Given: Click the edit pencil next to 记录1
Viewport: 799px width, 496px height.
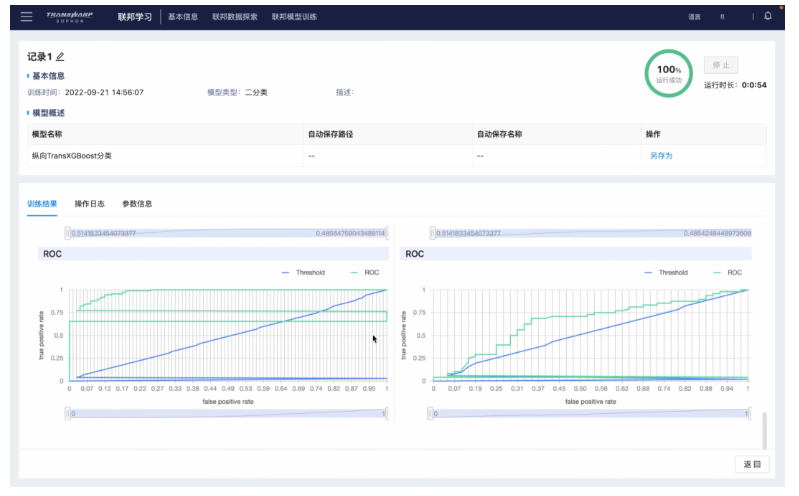Looking at the screenshot, I should click(x=60, y=57).
